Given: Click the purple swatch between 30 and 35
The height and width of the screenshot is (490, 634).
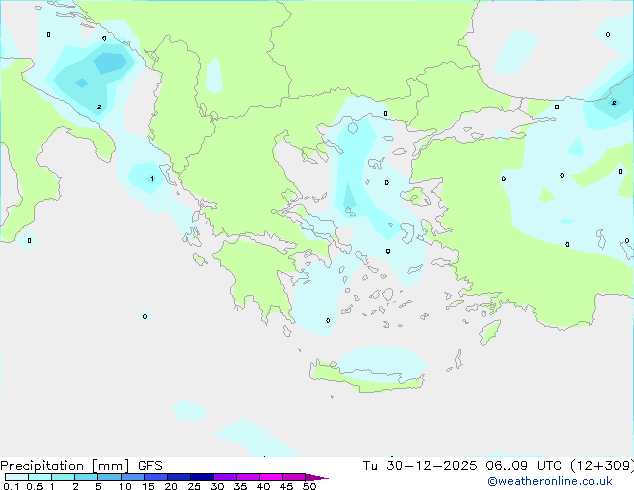Looking at the screenshot, I should click(225, 477).
